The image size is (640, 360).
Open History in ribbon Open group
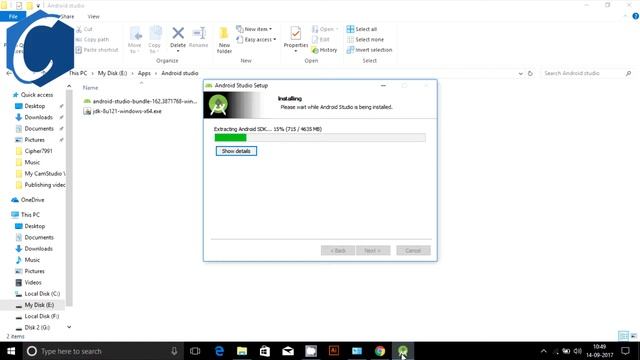pos(324,50)
